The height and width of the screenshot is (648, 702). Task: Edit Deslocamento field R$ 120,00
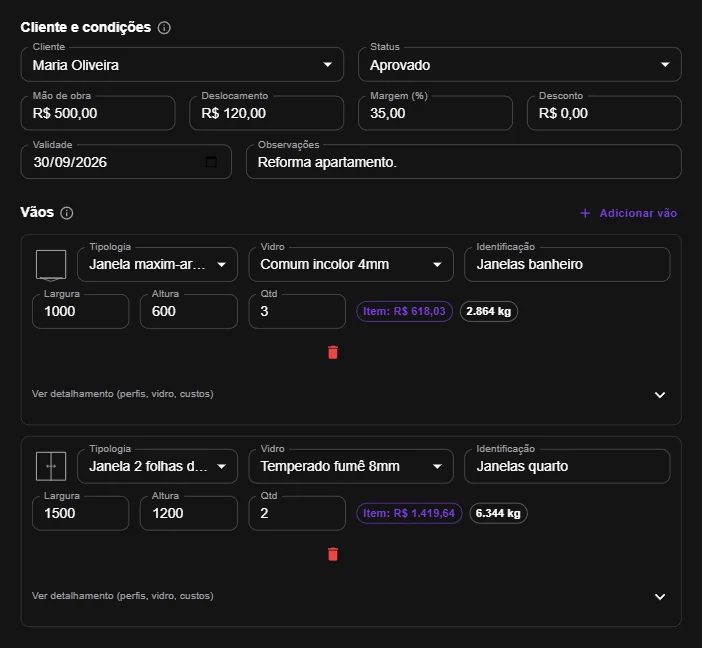(267, 113)
